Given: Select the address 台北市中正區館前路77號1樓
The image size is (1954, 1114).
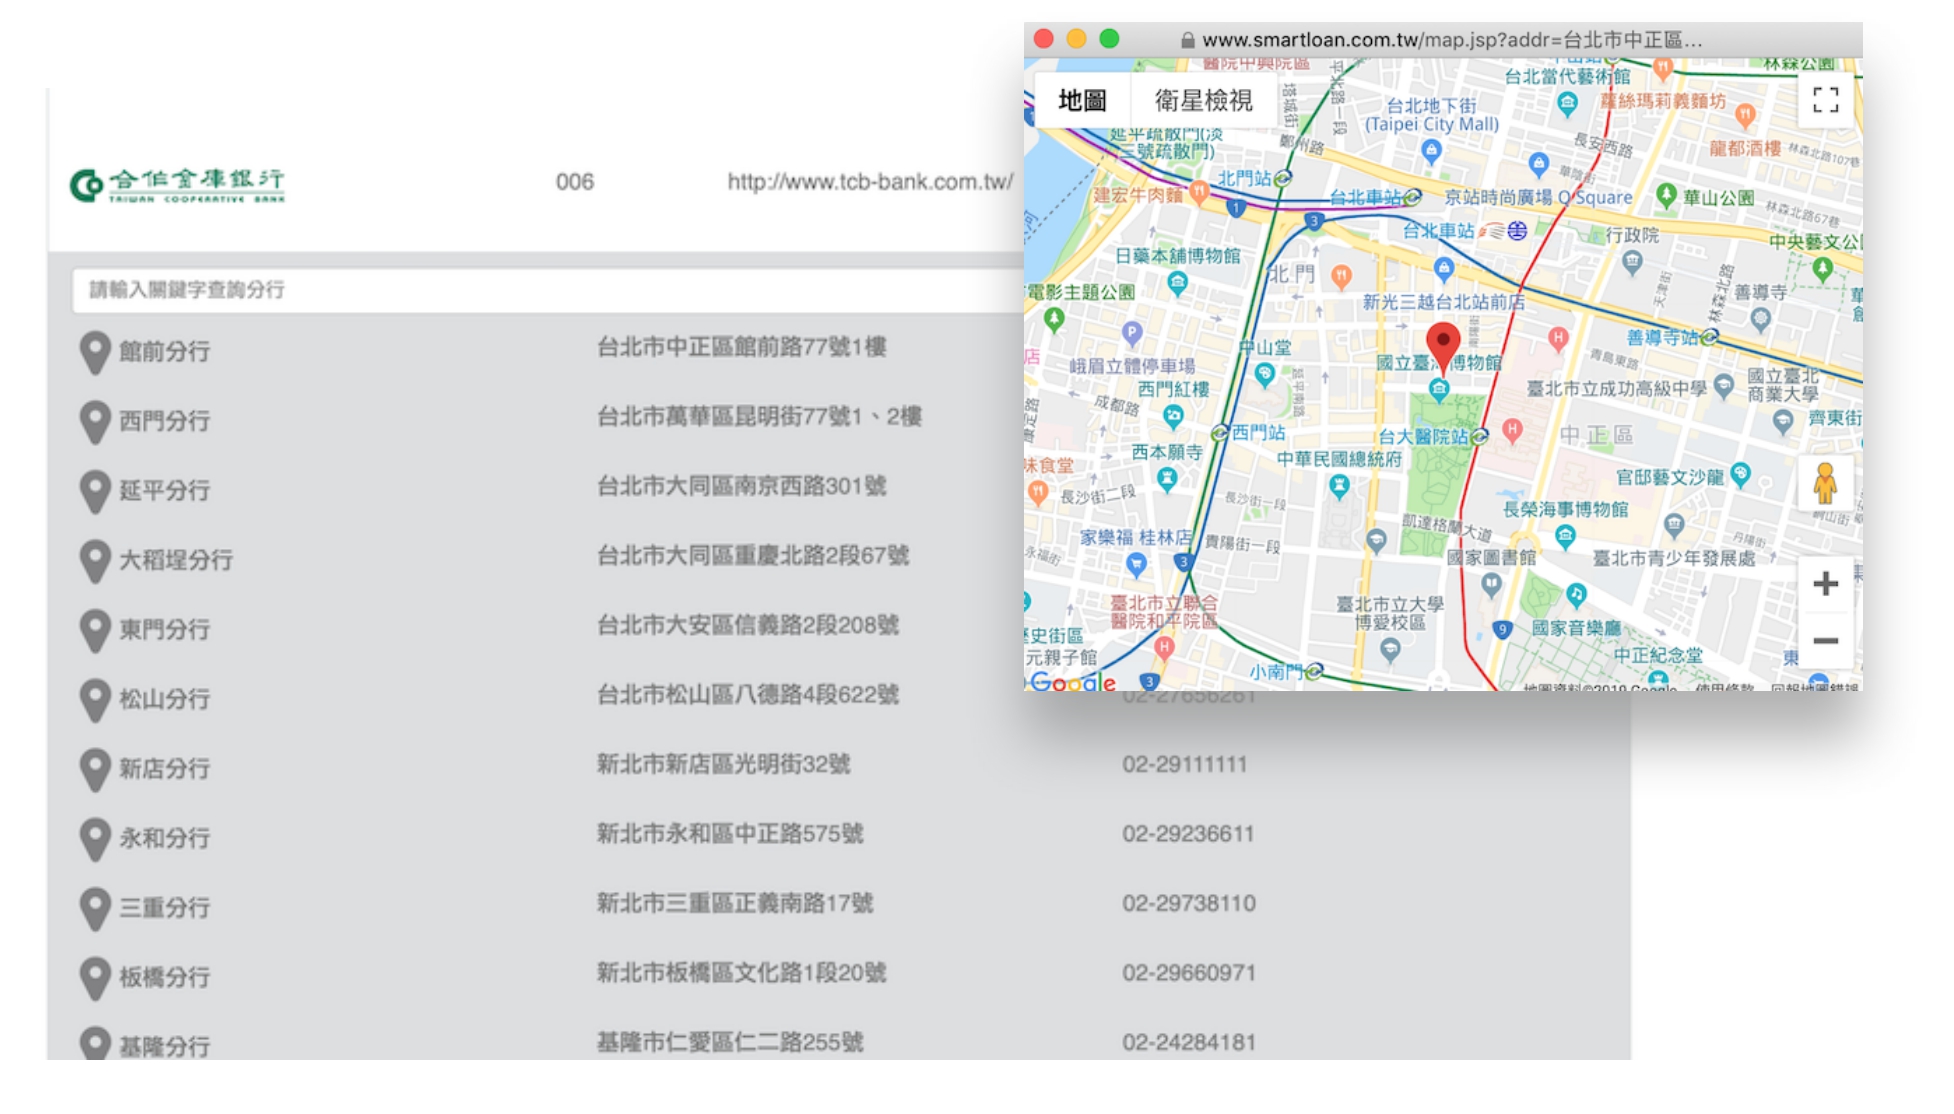Looking at the screenshot, I should coord(742,347).
